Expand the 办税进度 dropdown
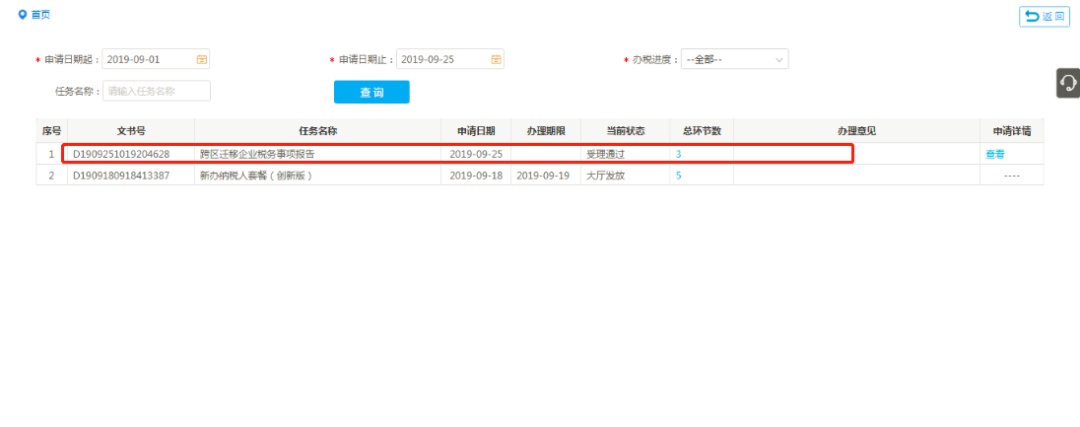1080x427 pixels. (x=734, y=59)
